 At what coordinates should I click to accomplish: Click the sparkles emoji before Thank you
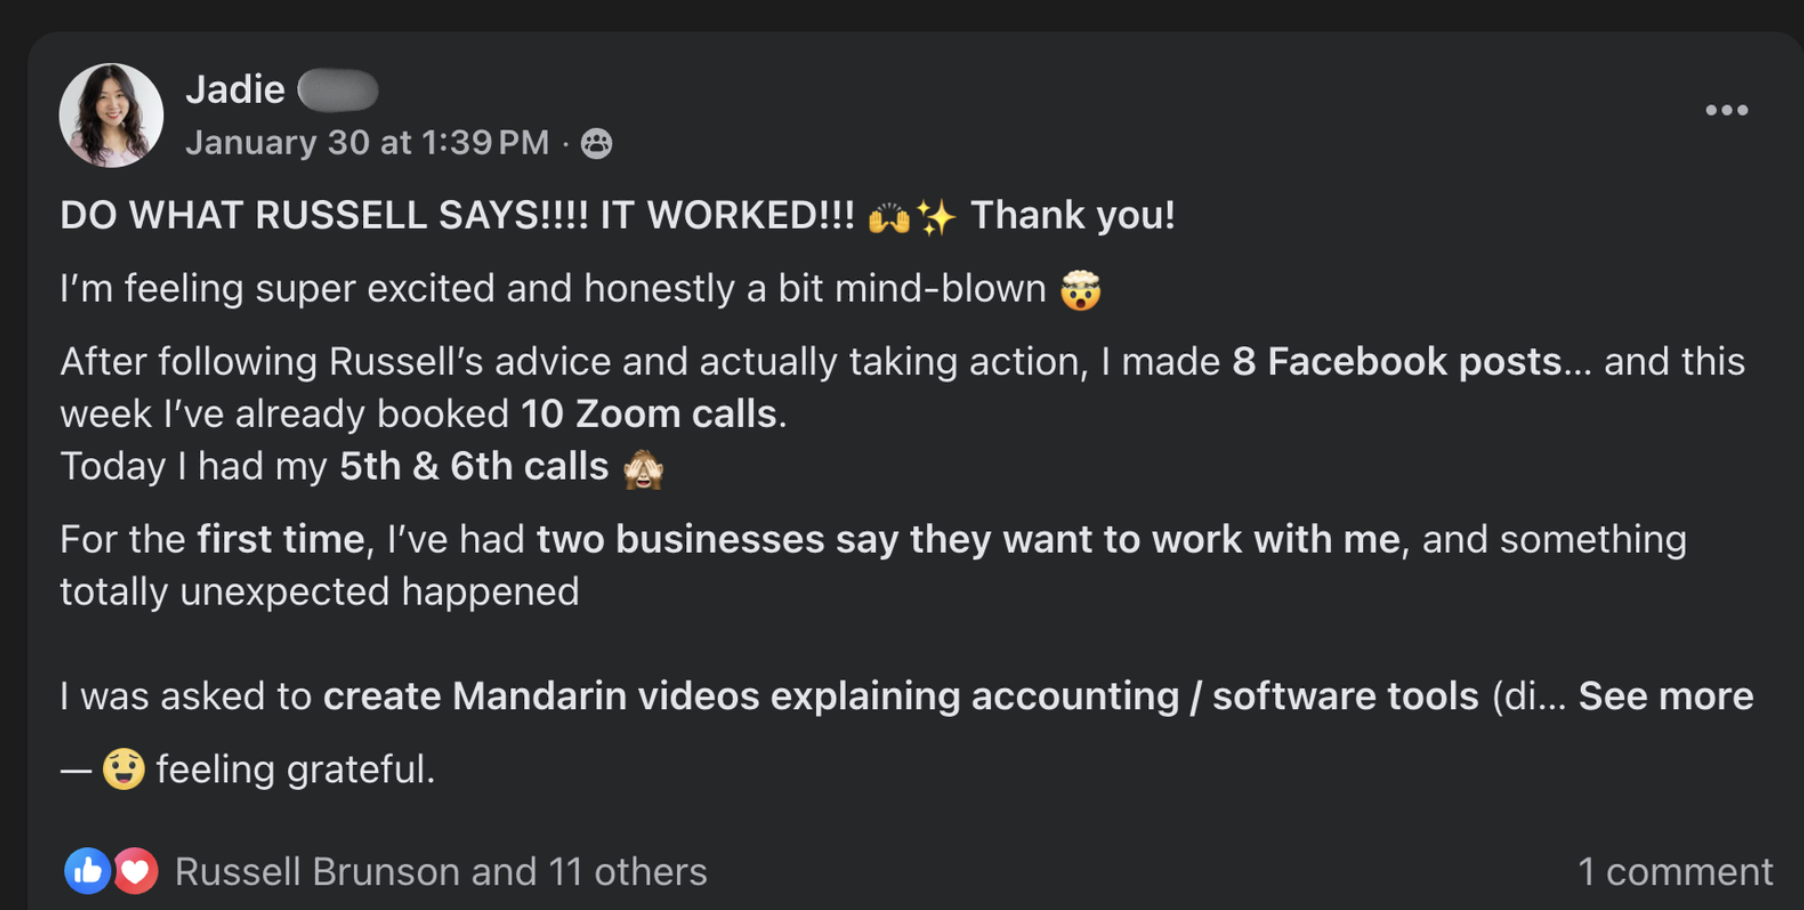(936, 217)
